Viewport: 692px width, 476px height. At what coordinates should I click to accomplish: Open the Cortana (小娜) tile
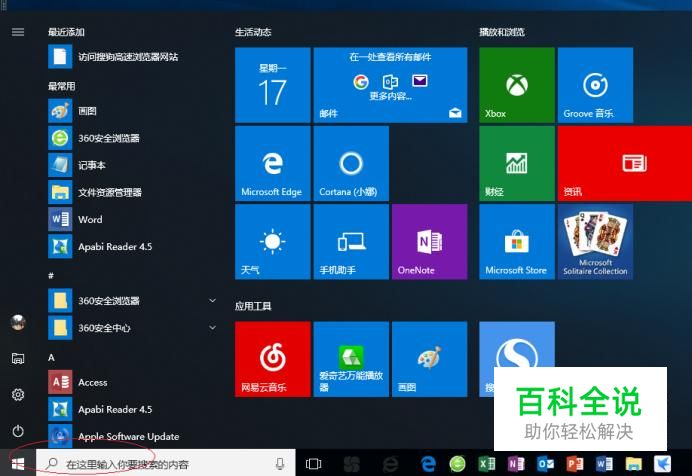[x=351, y=163]
